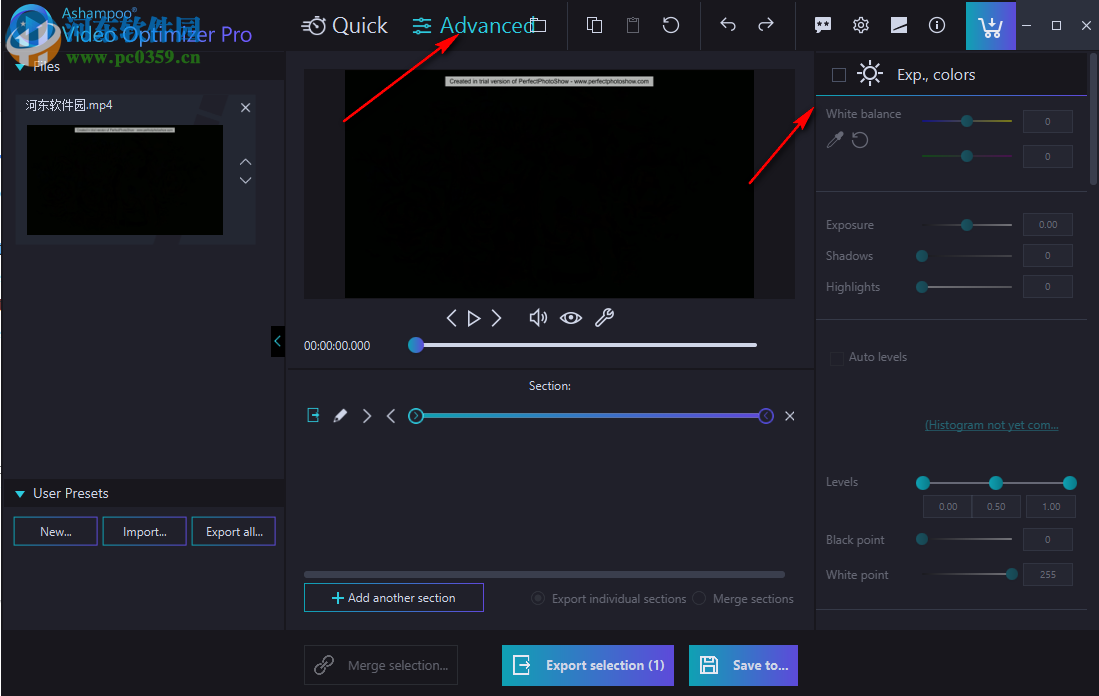Viewport: 1099px width, 696px height.
Task: Toggle the checkbox beside Exp., colors header
Action: point(837,73)
